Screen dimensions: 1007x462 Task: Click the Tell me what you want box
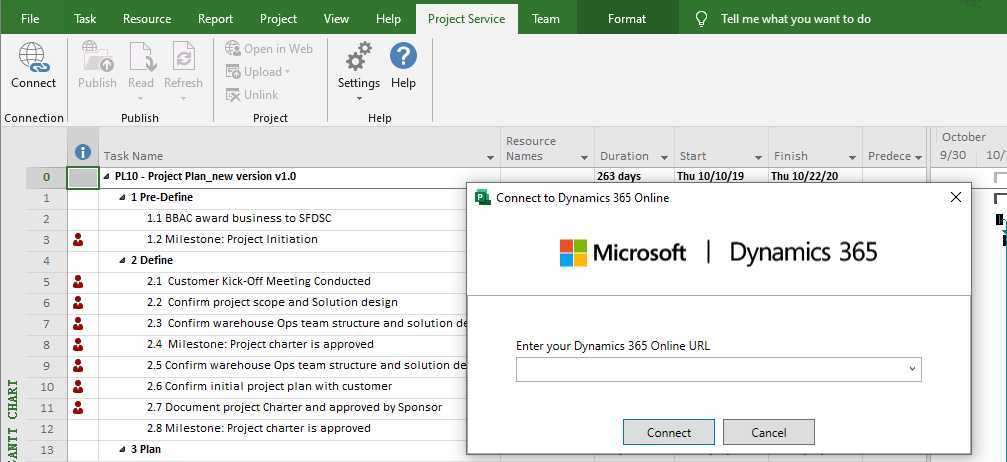tap(795, 19)
